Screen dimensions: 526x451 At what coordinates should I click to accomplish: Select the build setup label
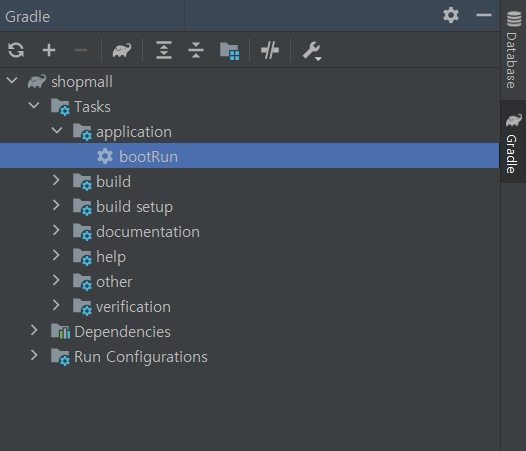click(134, 207)
